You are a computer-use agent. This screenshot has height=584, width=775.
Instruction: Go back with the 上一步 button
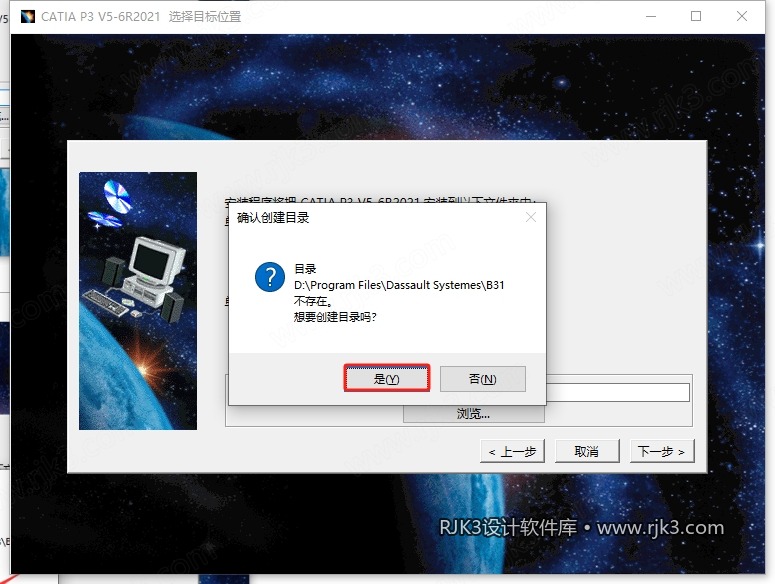pyautogui.click(x=512, y=451)
